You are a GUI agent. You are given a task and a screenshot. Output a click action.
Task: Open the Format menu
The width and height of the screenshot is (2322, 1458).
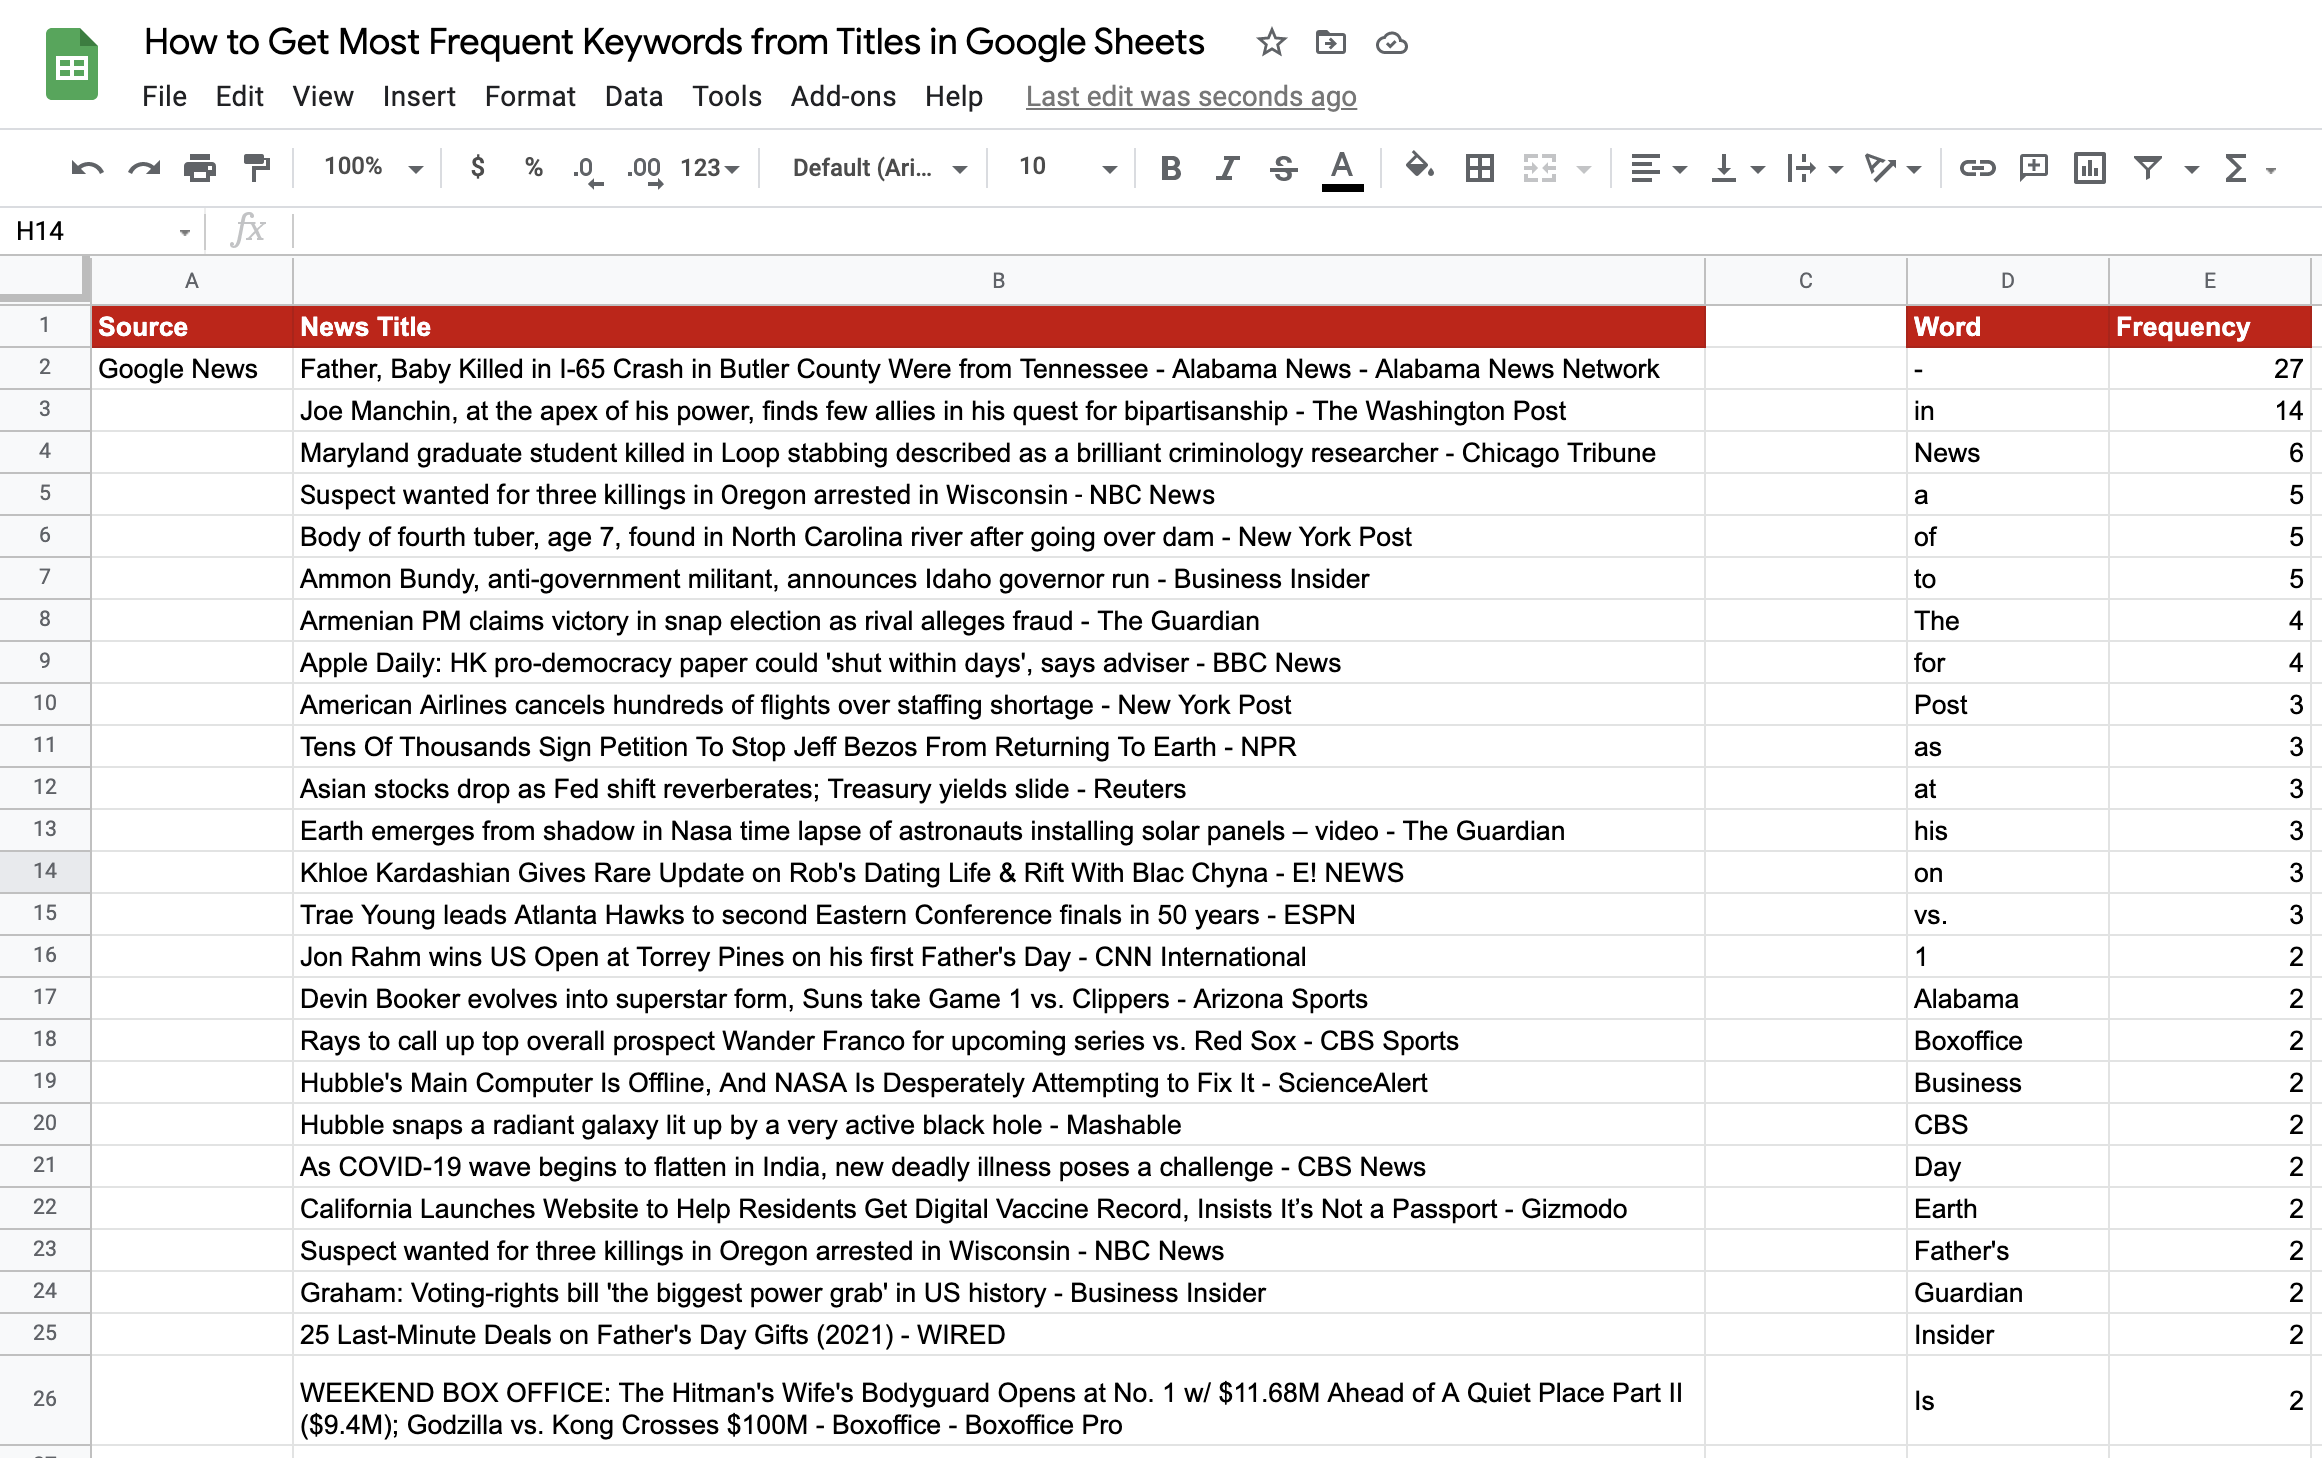click(x=529, y=97)
